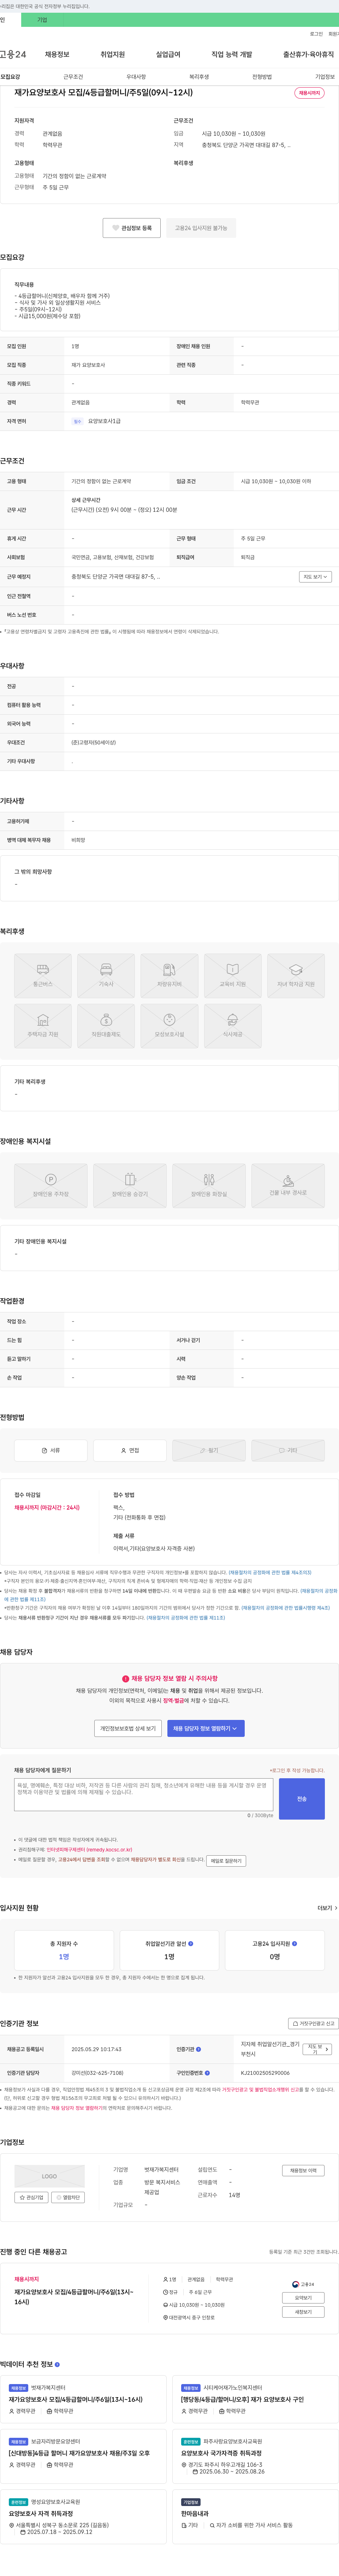339x2576 pixels.
Task: Click the 건물 내부 경사로 icon
Action: pos(288,1186)
